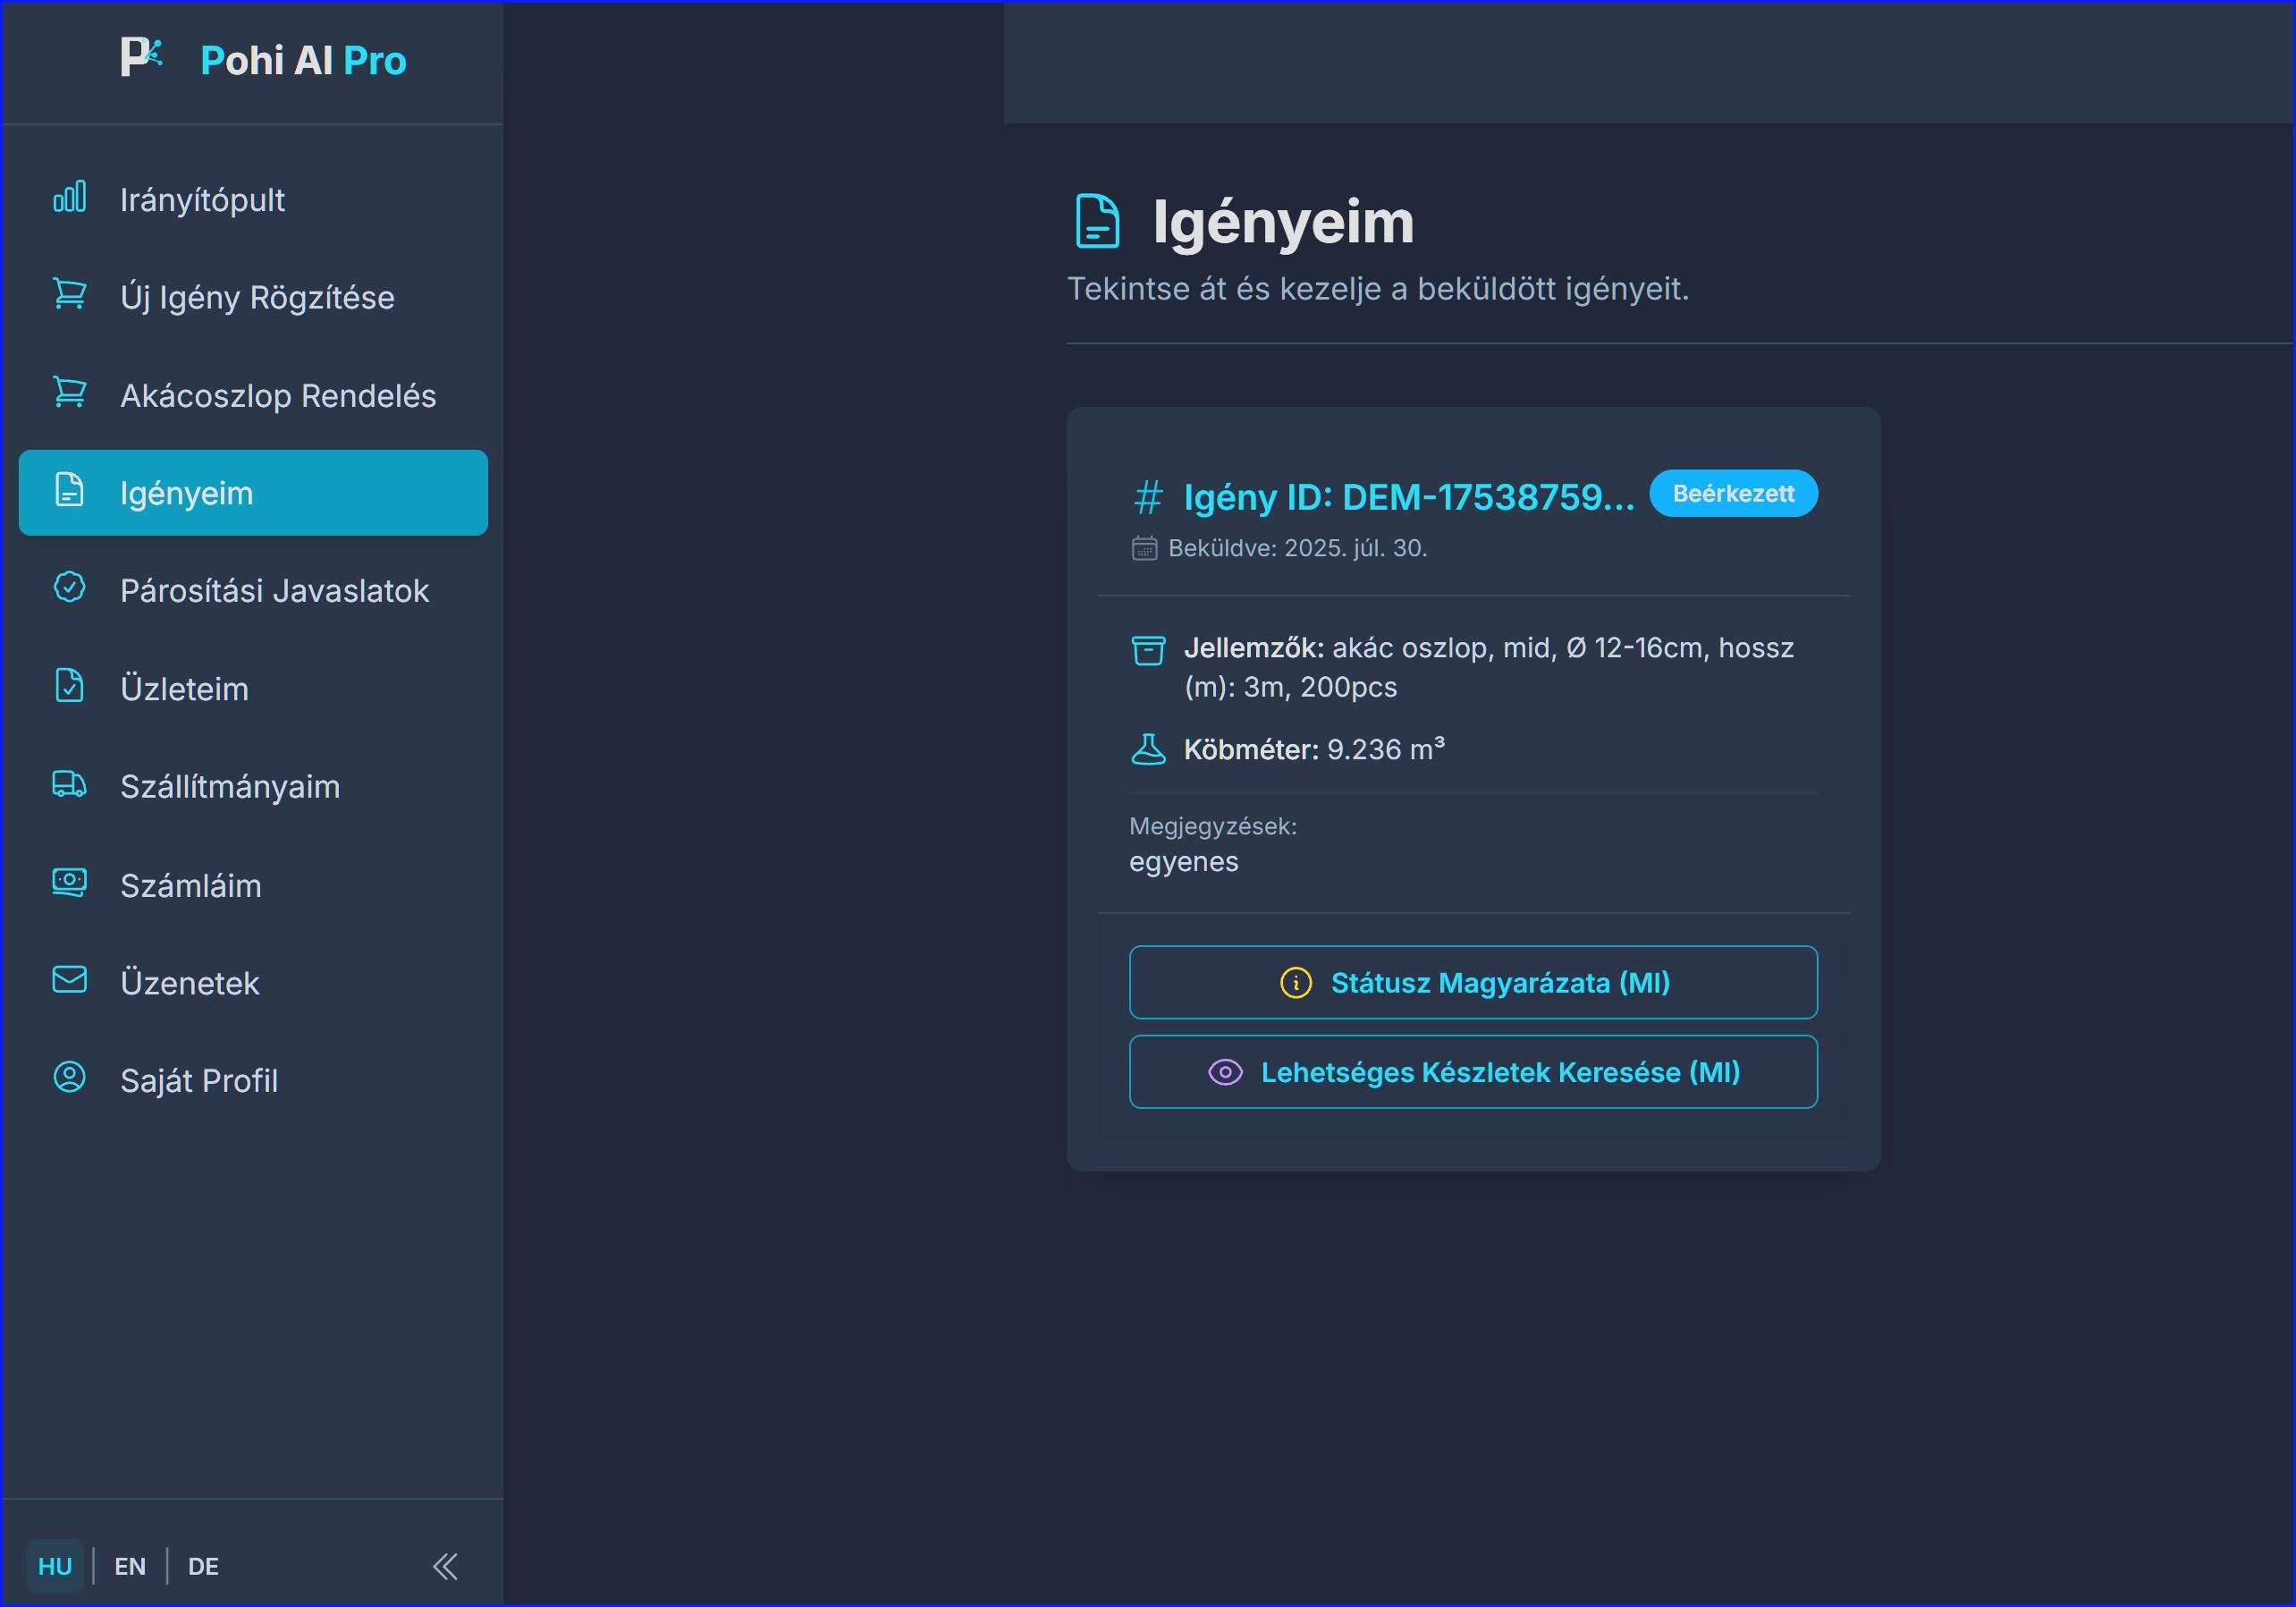
Task: Click Lehetséges Készletek Keresése (MI) button
Action: pyautogui.click(x=1473, y=1072)
